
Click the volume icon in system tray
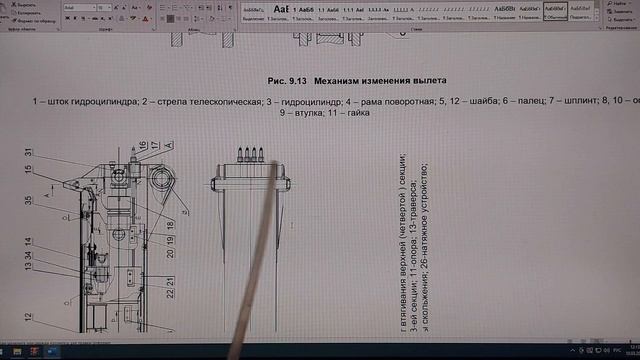(607, 350)
